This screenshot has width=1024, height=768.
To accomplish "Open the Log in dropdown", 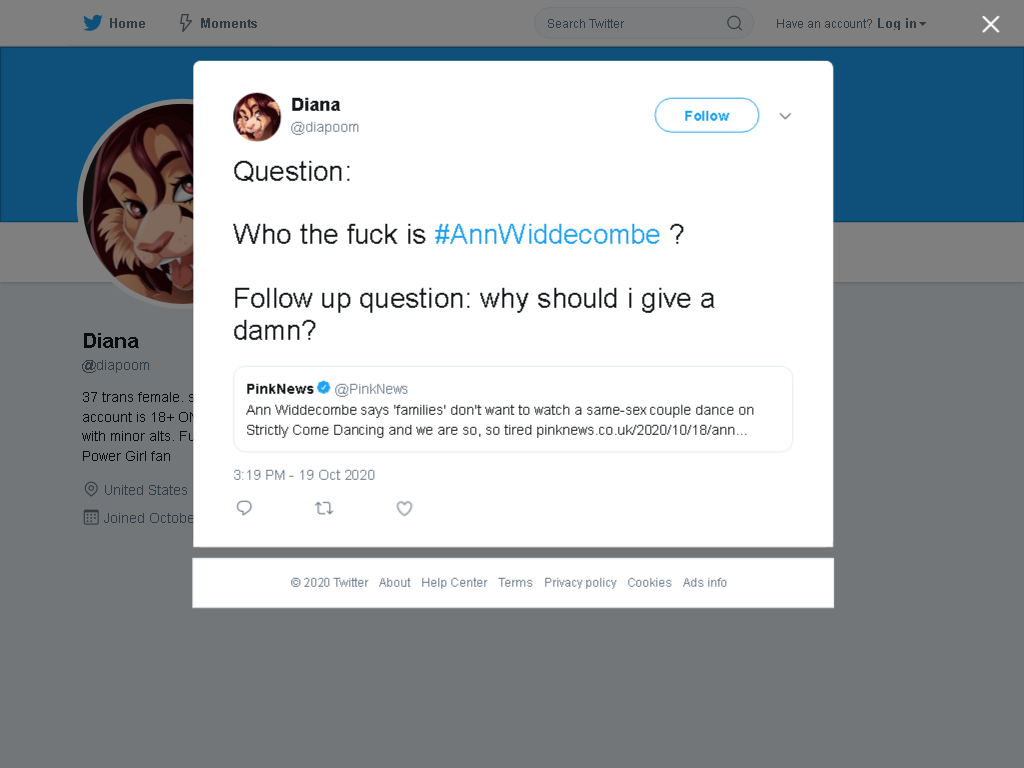I will click(x=901, y=24).
